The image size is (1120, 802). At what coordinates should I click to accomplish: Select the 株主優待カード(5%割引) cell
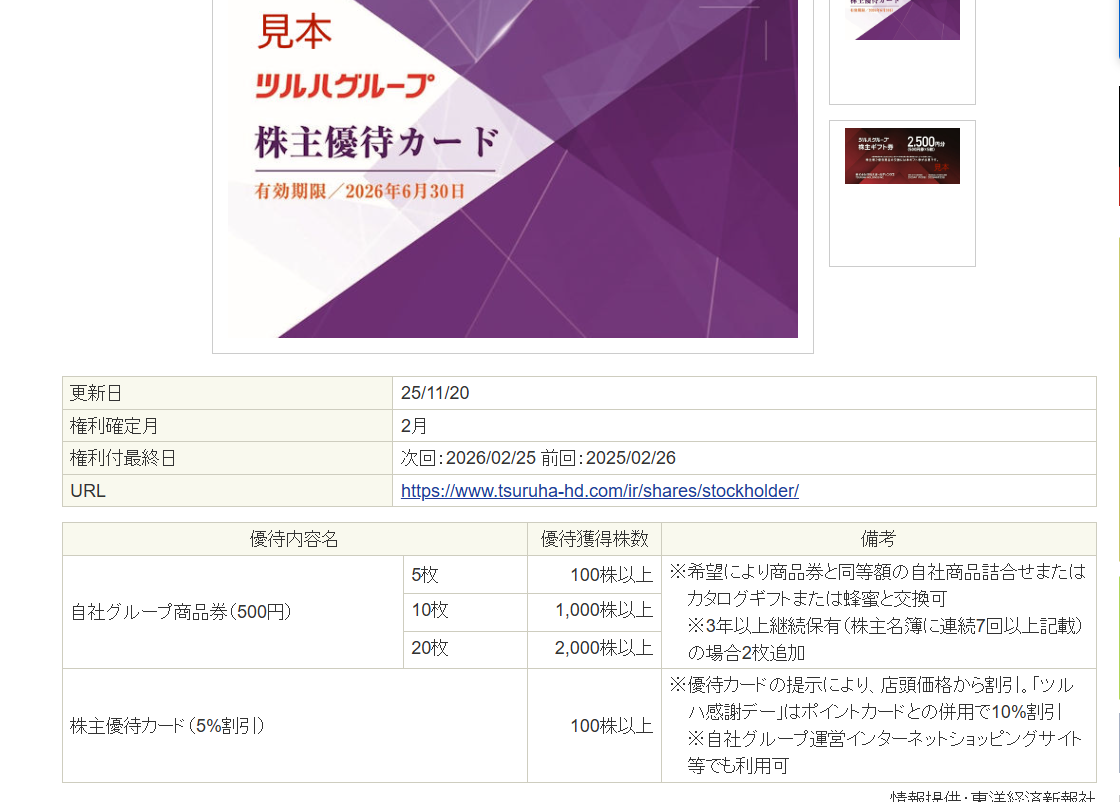167,726
